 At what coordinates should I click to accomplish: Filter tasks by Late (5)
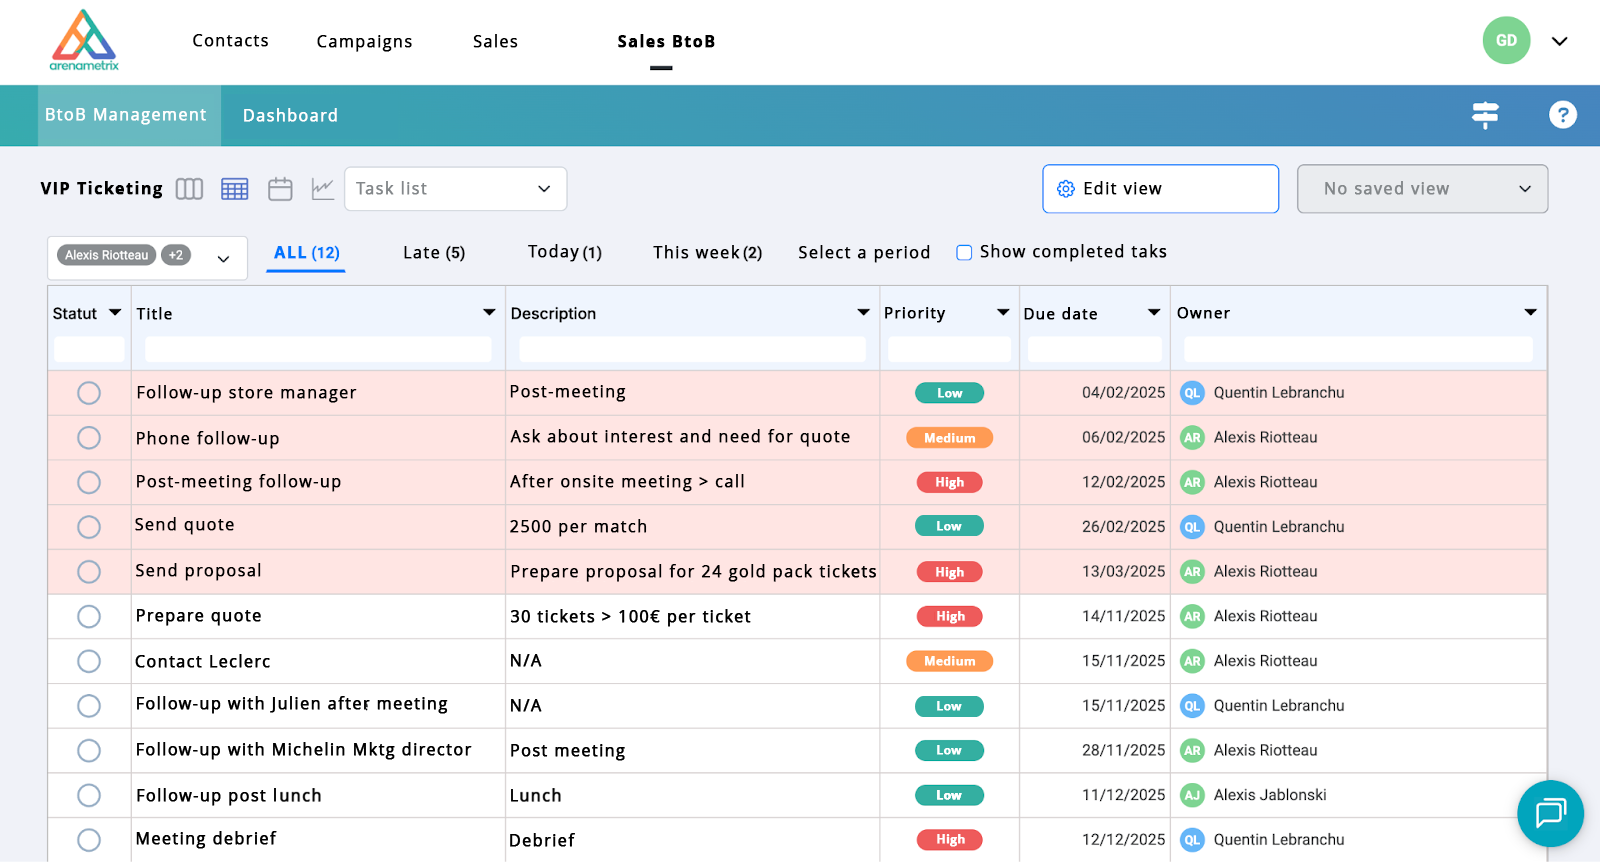[x=433, y=253]
